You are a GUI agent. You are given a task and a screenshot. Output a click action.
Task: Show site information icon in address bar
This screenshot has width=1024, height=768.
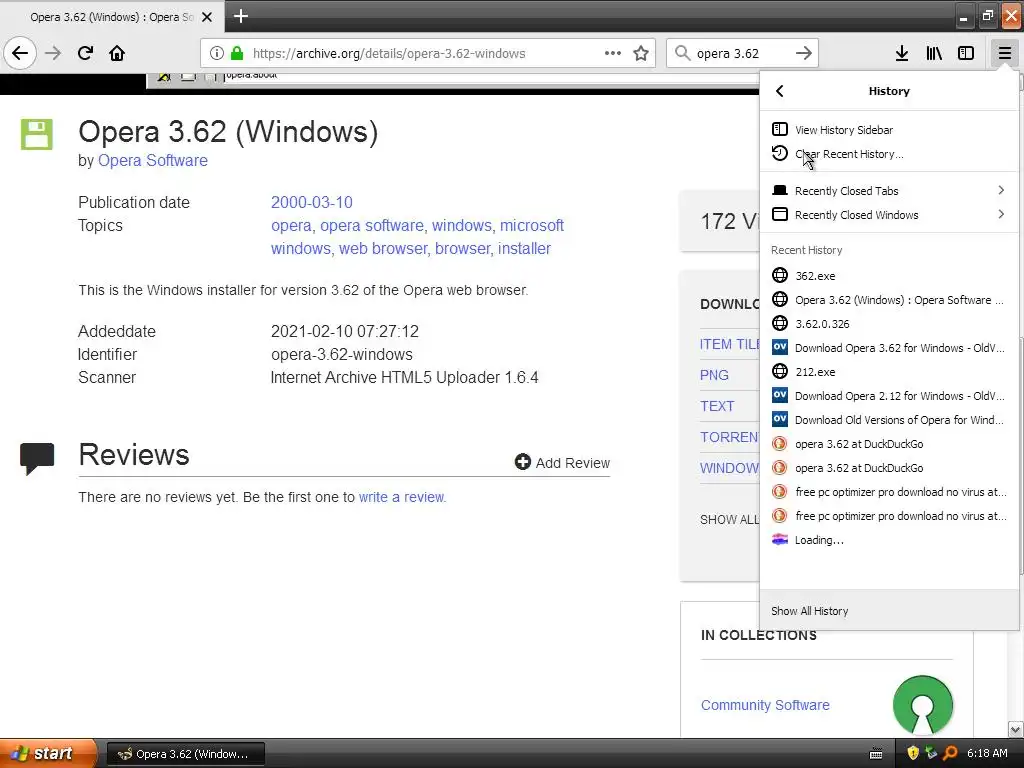click(217, 53)
